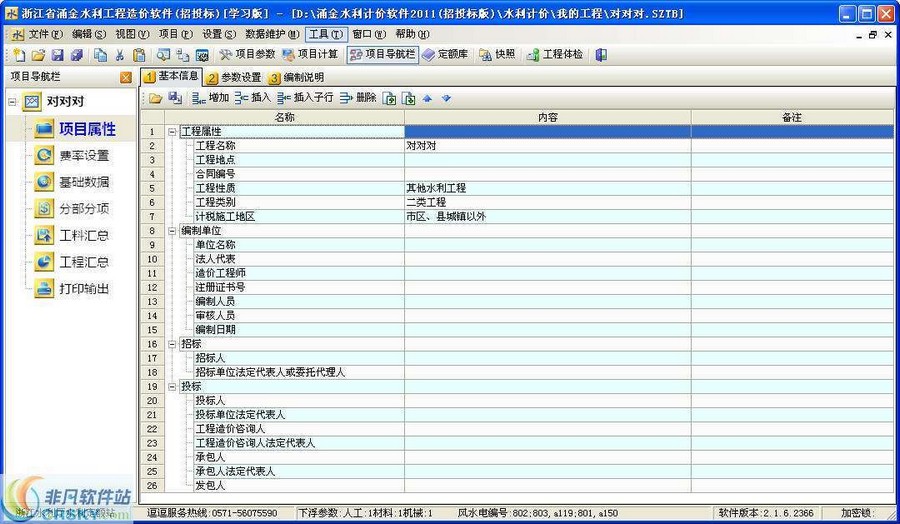Viewport: 900px width, 524px height.
Task: Click the 插入 insert row button
Action: [253, 98]
